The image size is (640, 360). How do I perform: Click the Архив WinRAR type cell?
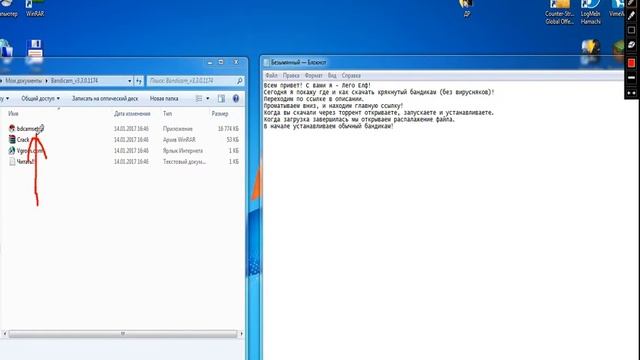click(179, 140)
